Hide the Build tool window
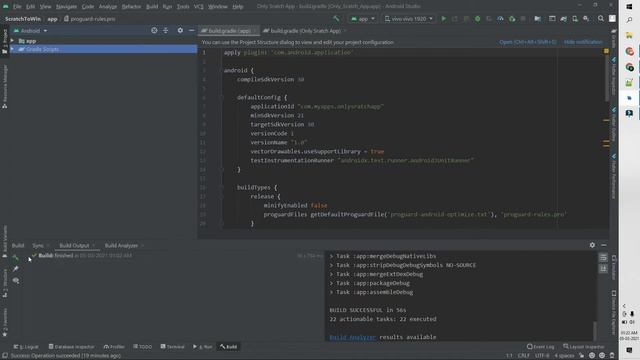Image resolution: width=640 pixels, height=360 pixels. (x=604, y=245)
